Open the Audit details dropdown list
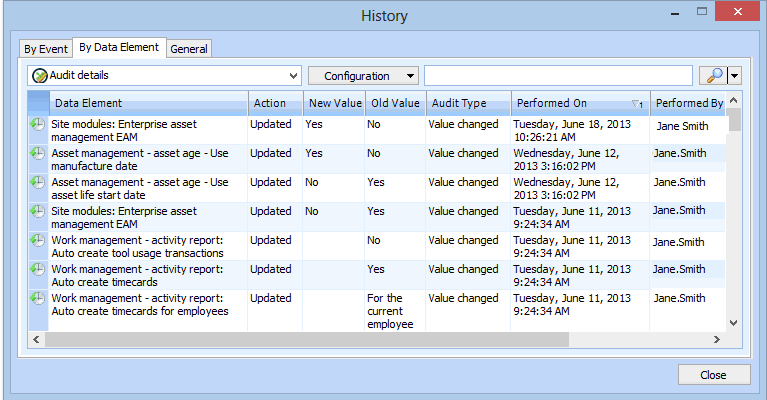This screenshot has width=767, height=400. [293, 76]
